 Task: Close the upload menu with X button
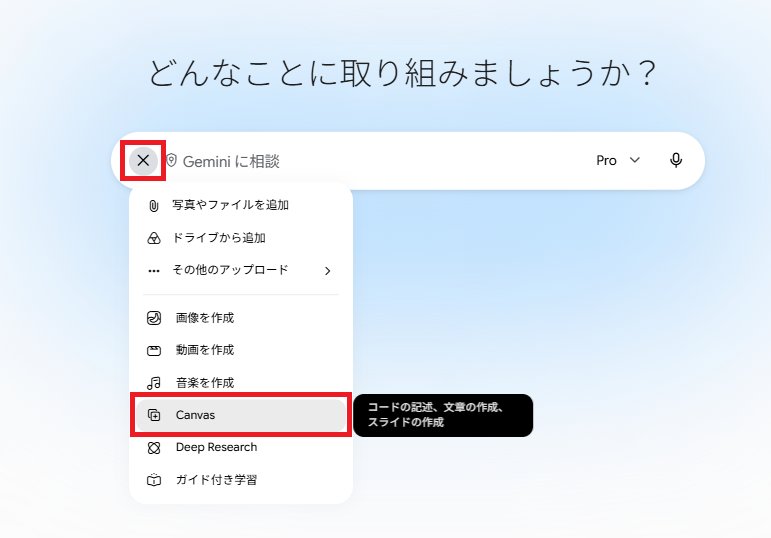coord(143,160)
